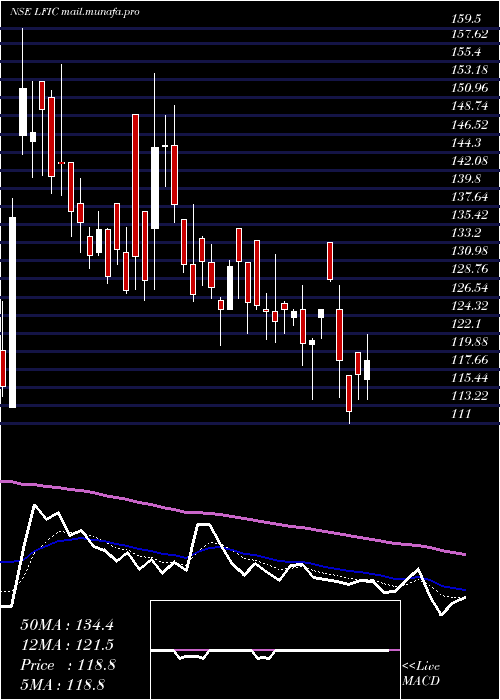Click the 124.32 price axis label
Screen dimensions: 500x700
(x=470, y=305)
